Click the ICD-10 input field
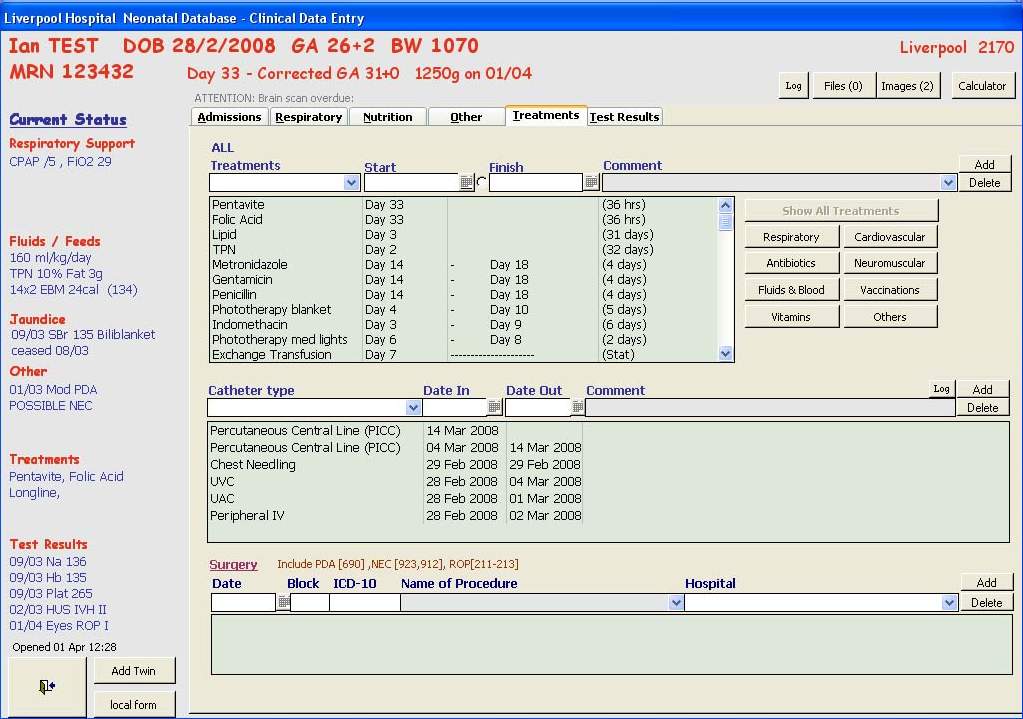 click(364, 603)
